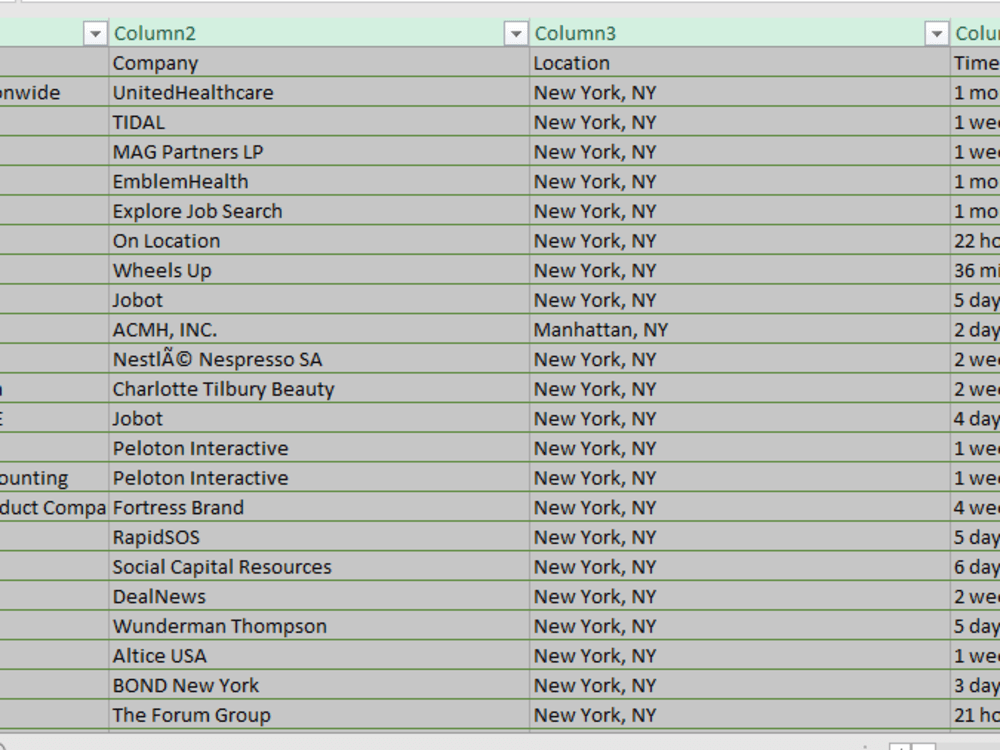Click location cell in Altice USA row

click(x=740, y=656)
